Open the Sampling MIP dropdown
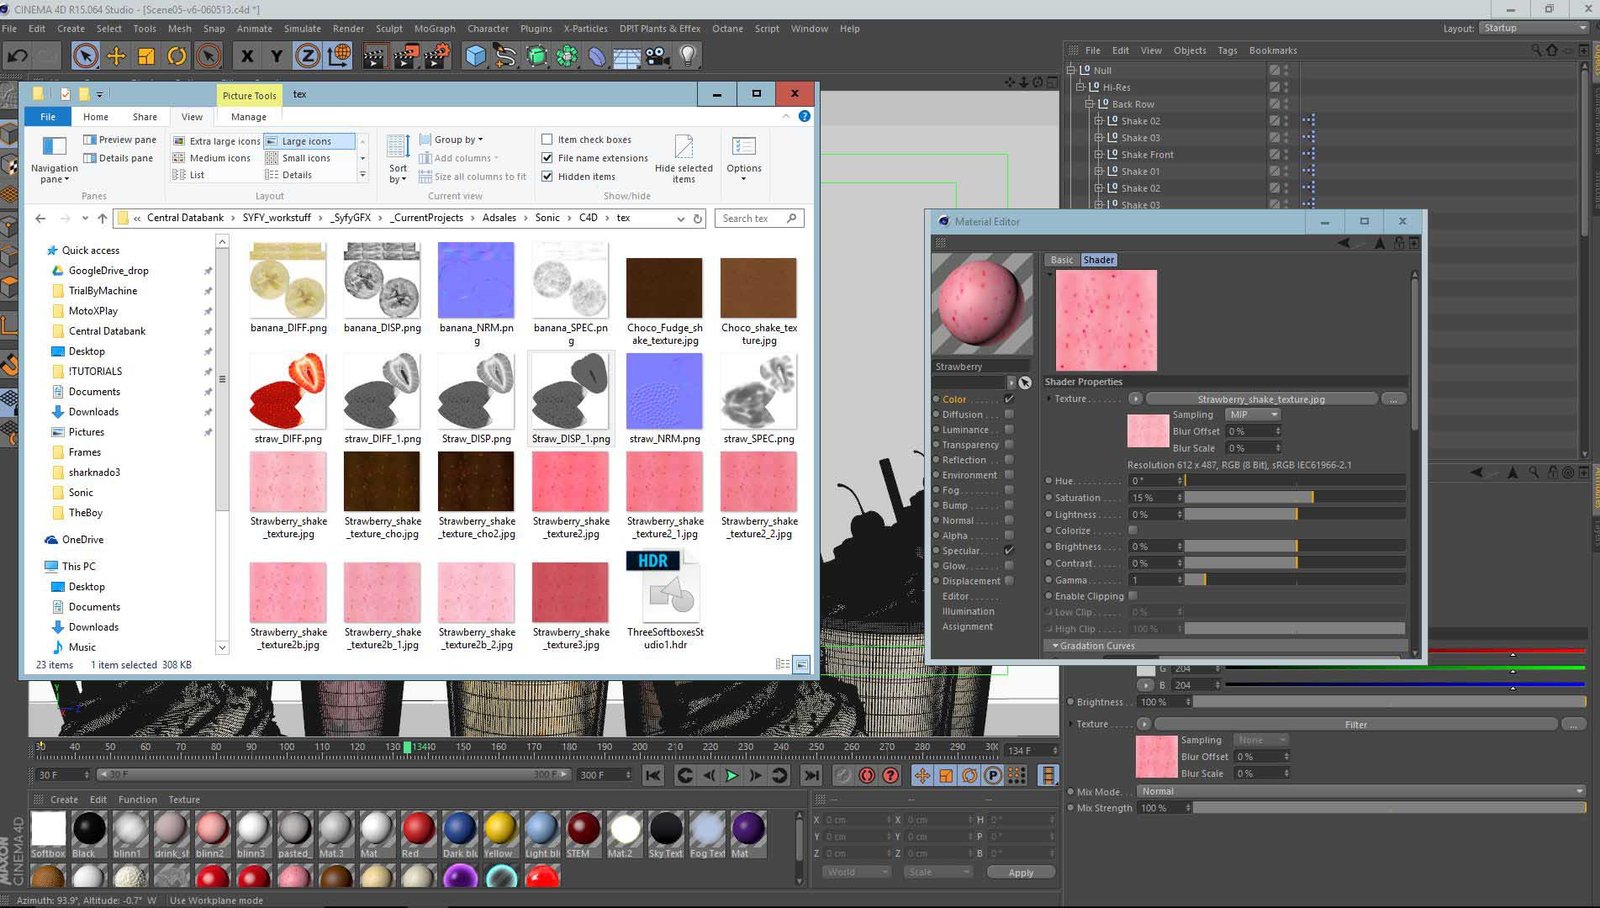 pos(1253,415)
